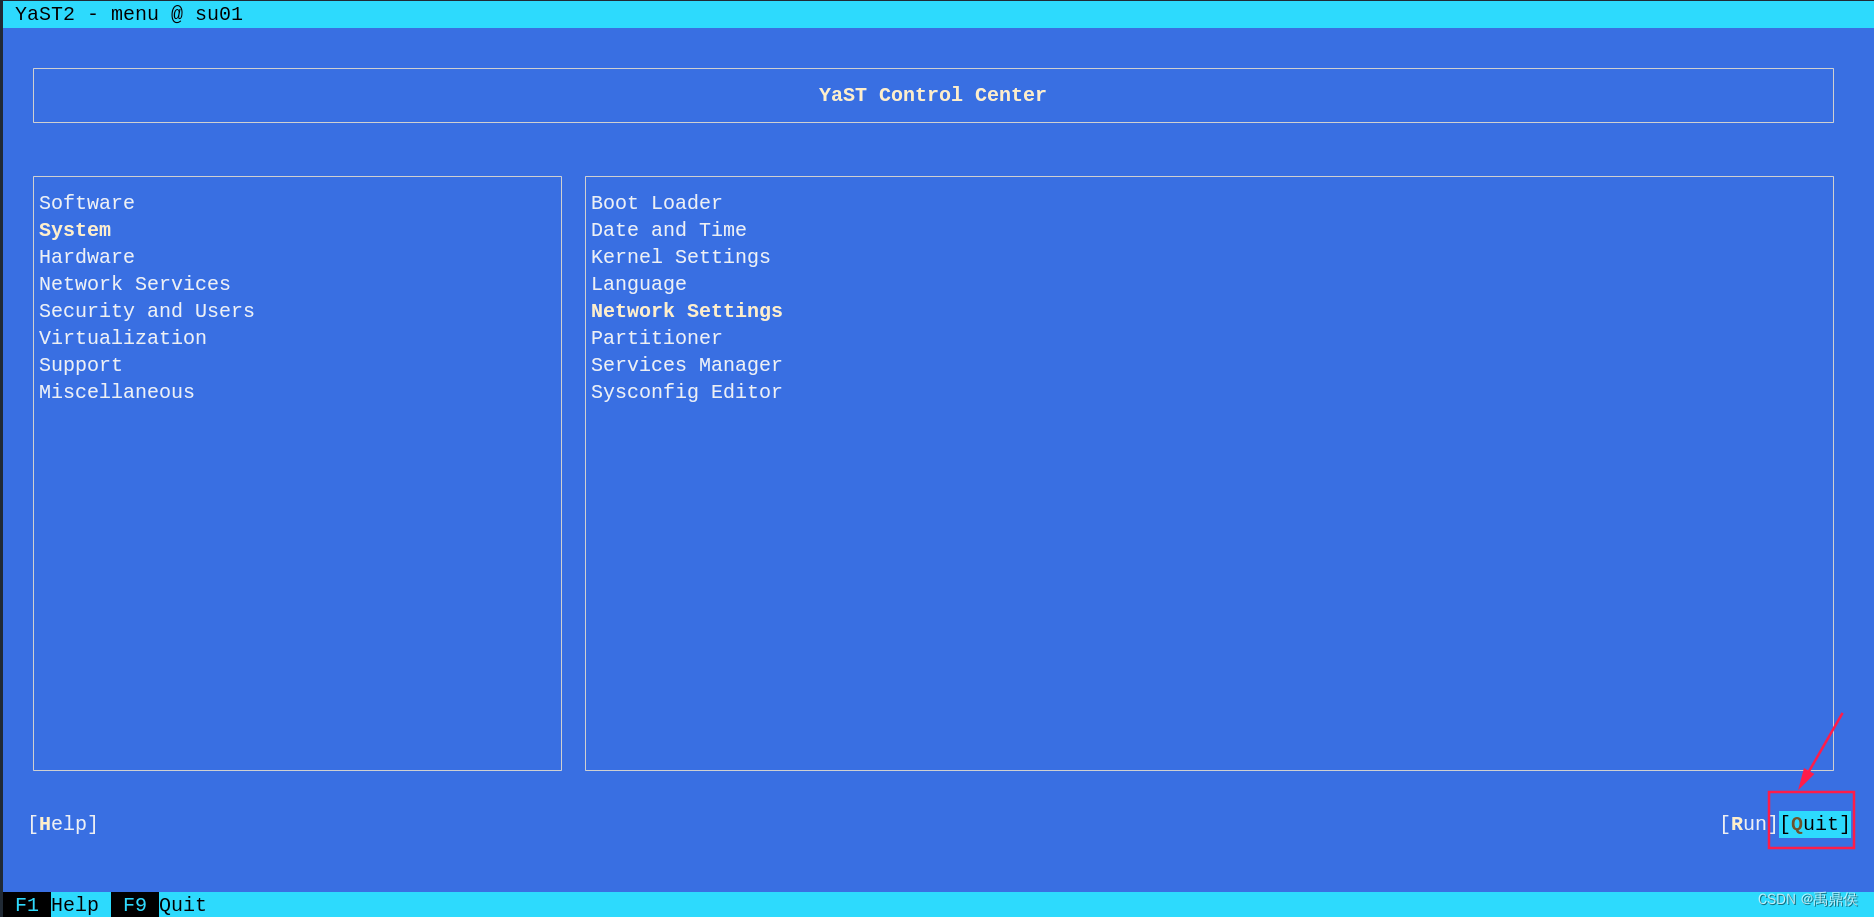Open Sysconfig Editor module
This screenshot has width=1874, height=917.
point(687,392)
